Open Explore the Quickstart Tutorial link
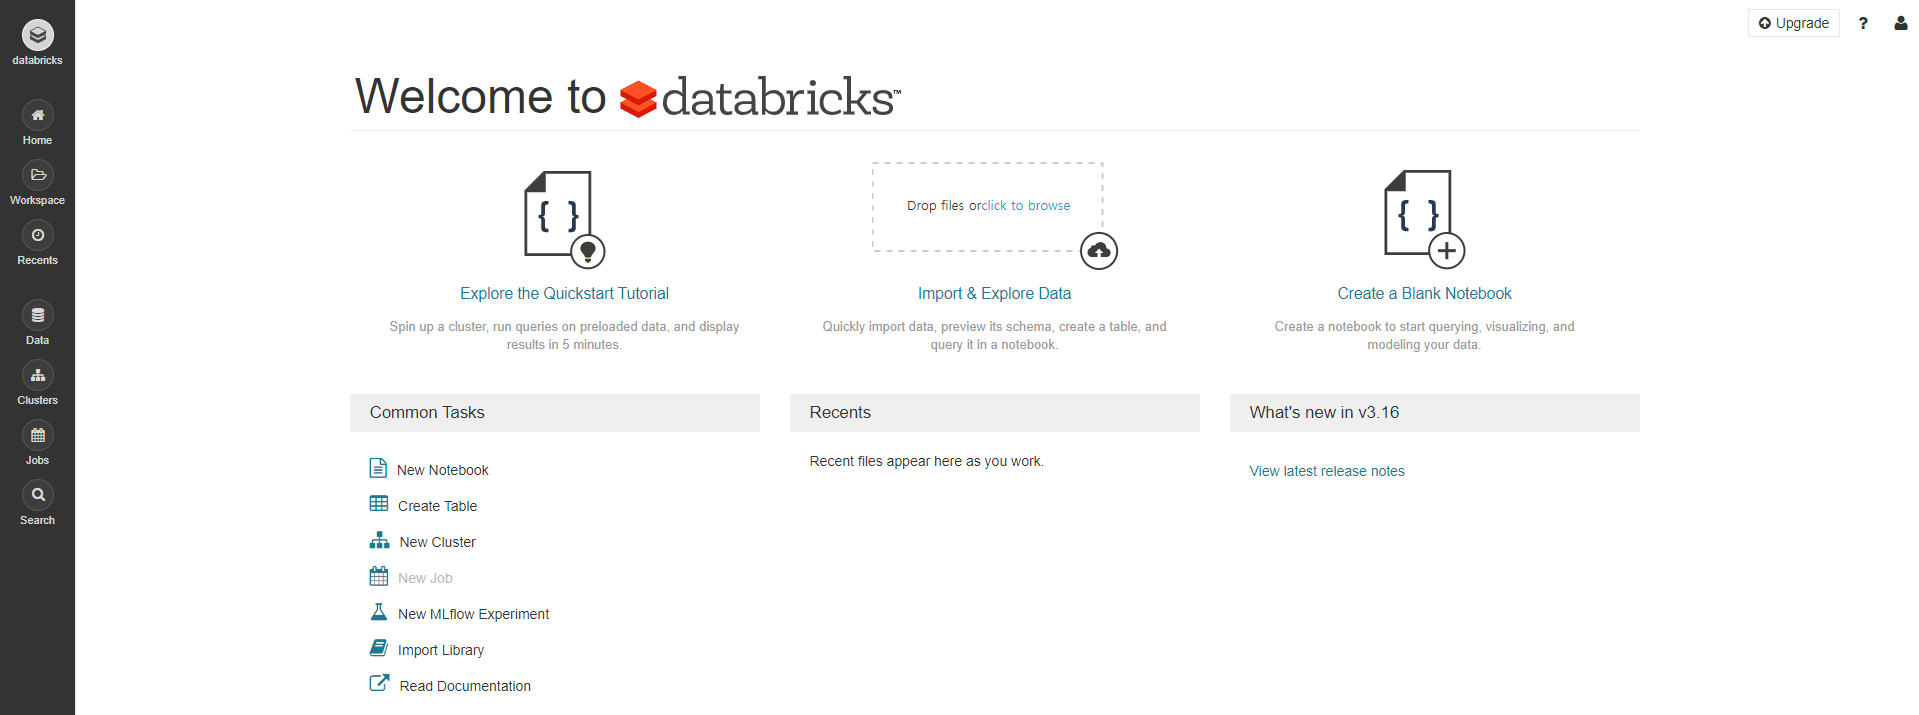This screenshot has height=715, width=1919. pyautogui.click(x=564, y=293)
